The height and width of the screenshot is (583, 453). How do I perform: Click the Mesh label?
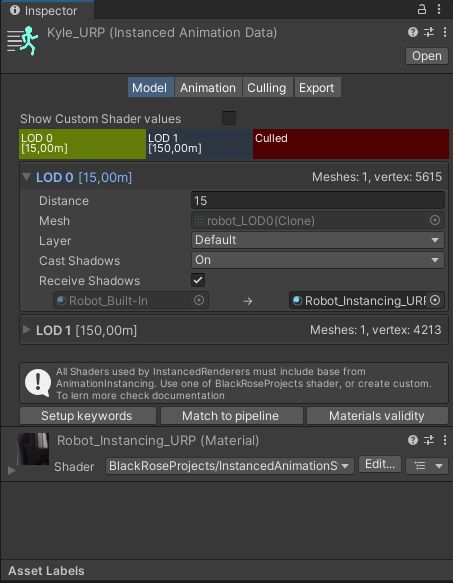click(54, 220)
